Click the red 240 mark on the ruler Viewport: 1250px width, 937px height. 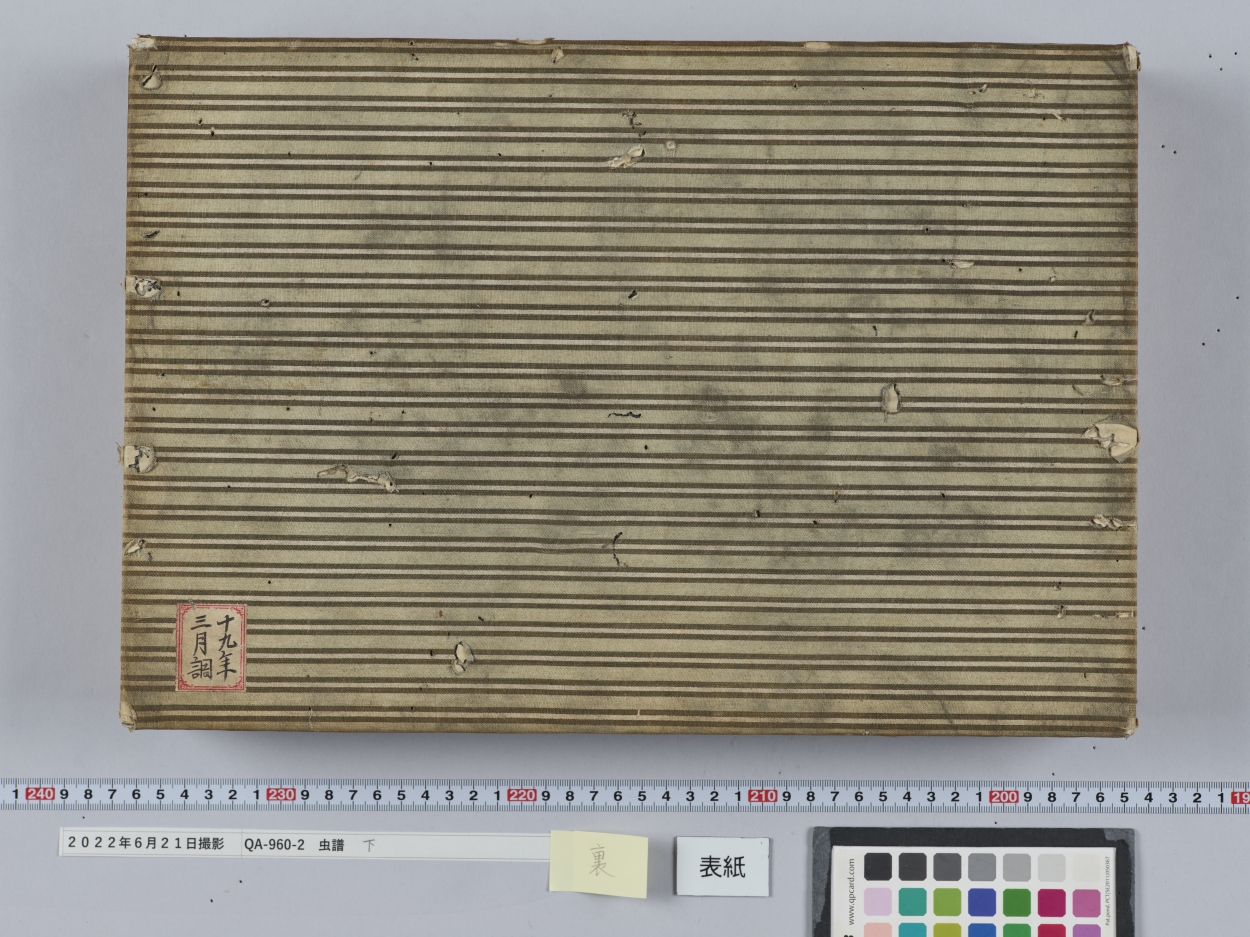point(40,795)
